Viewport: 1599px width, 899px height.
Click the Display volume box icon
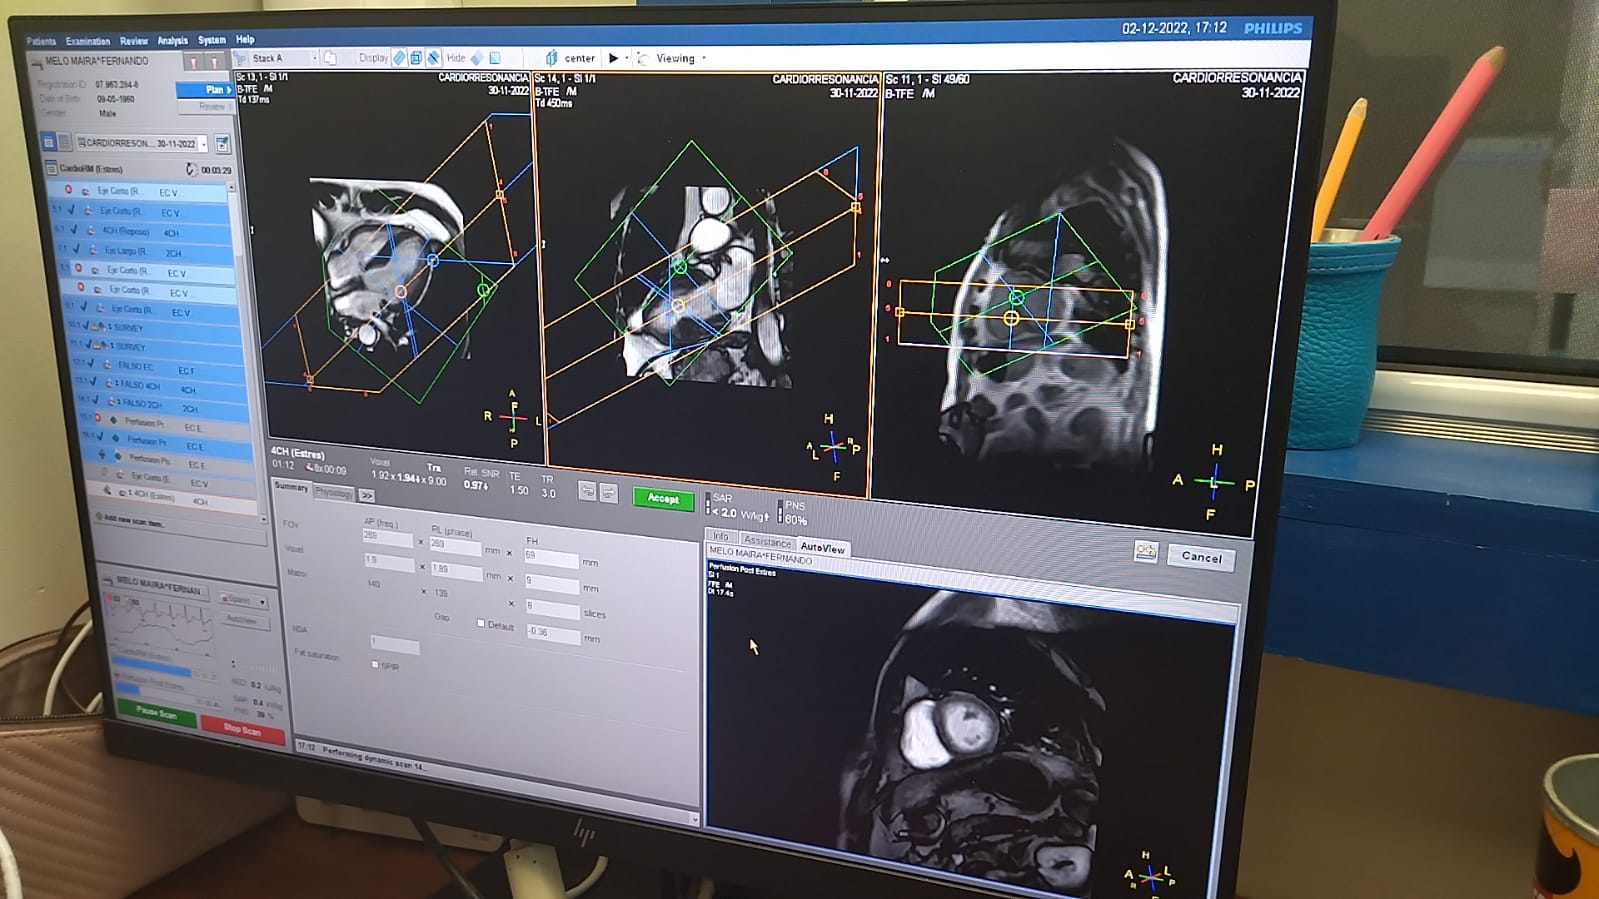[416, 58]
